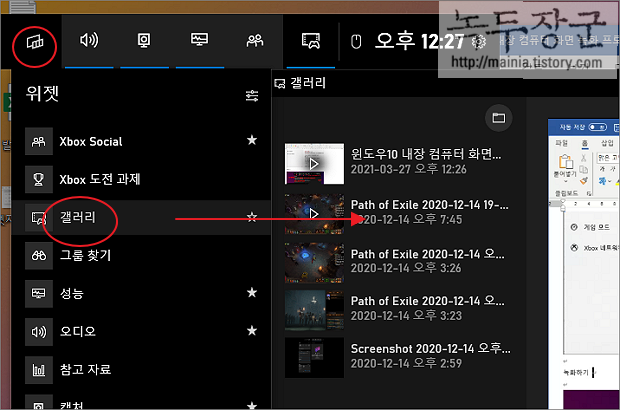Open the 파일 tab in Word ribbon
This screenshot has height=410, width=620.
[x=561, y=143]
